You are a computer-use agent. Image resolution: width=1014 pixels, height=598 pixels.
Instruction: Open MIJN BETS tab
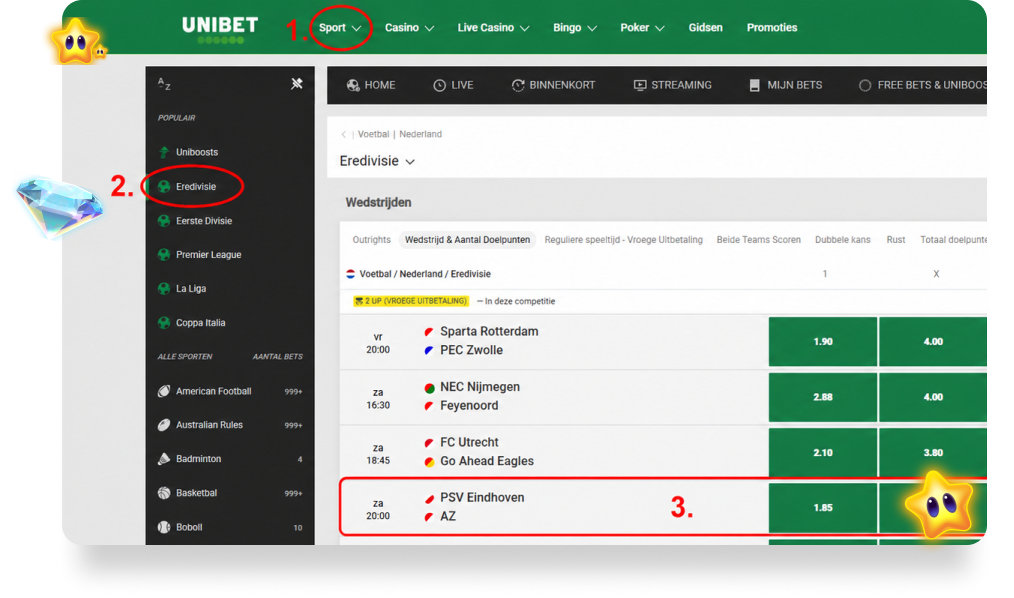786,85
